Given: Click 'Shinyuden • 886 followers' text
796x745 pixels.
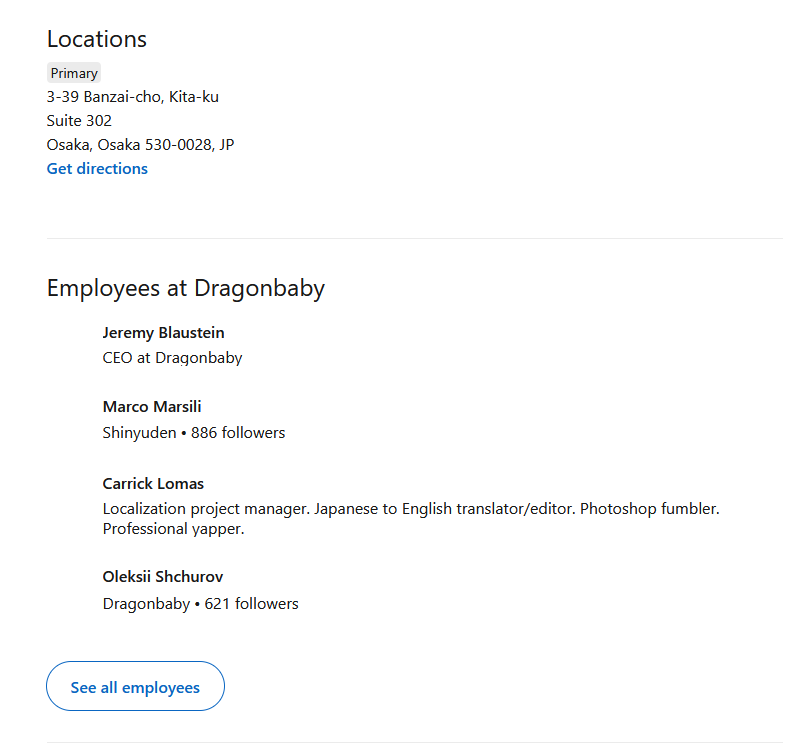Looking at the screenshot, I should click(194, 433).
